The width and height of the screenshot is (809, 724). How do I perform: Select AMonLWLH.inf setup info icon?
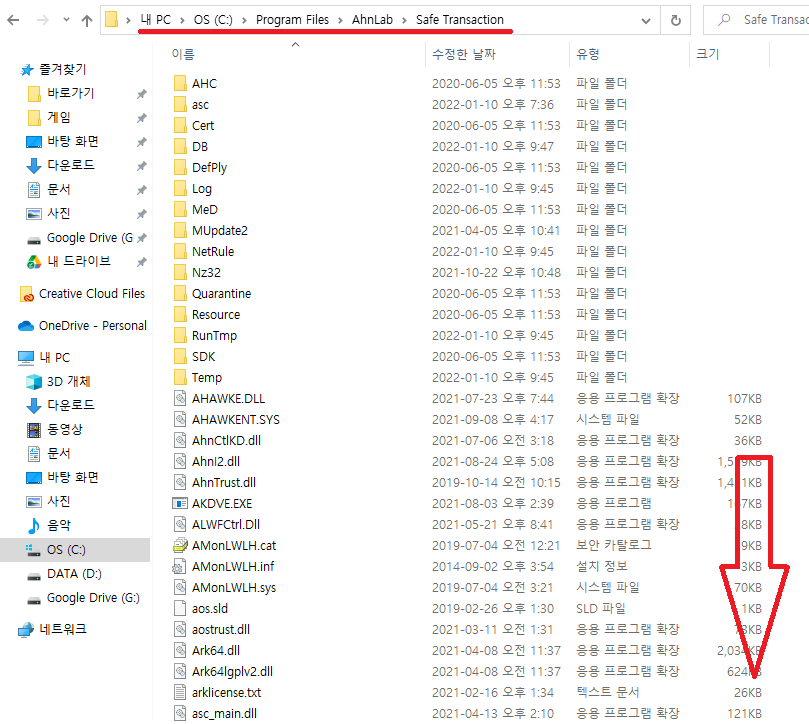point(180,567)
